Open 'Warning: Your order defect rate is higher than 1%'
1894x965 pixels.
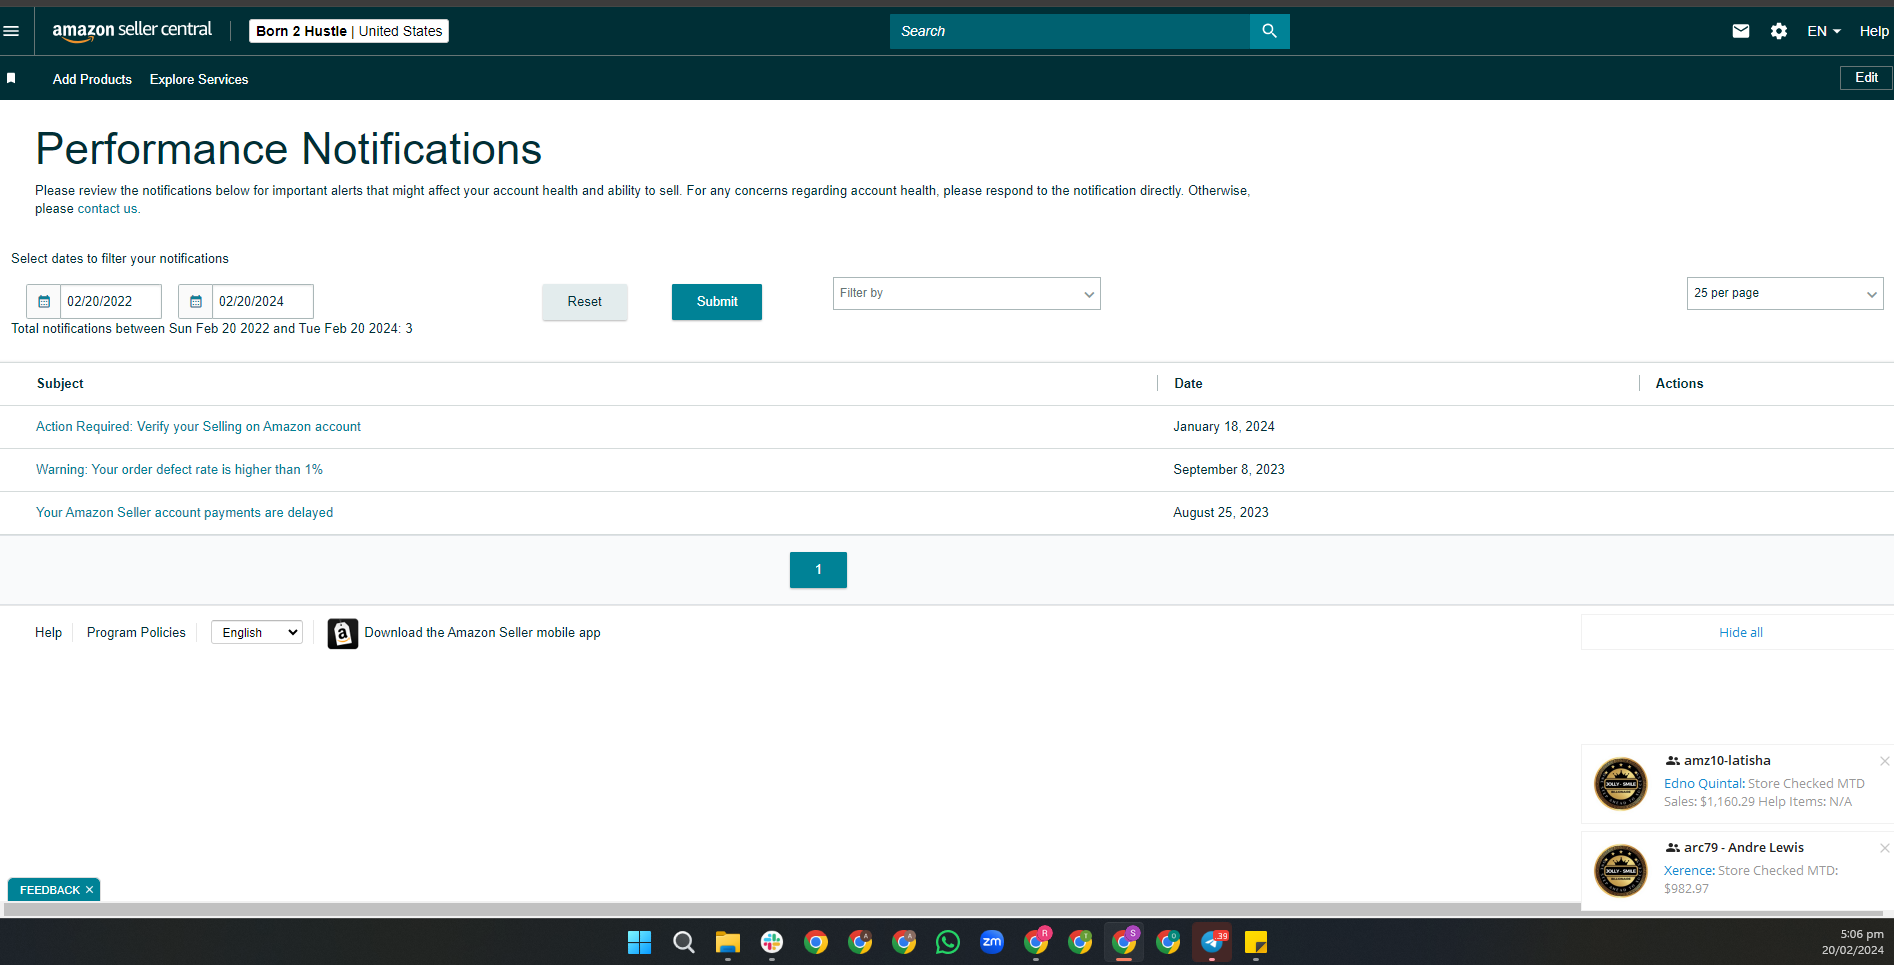(x=179, y=470)
